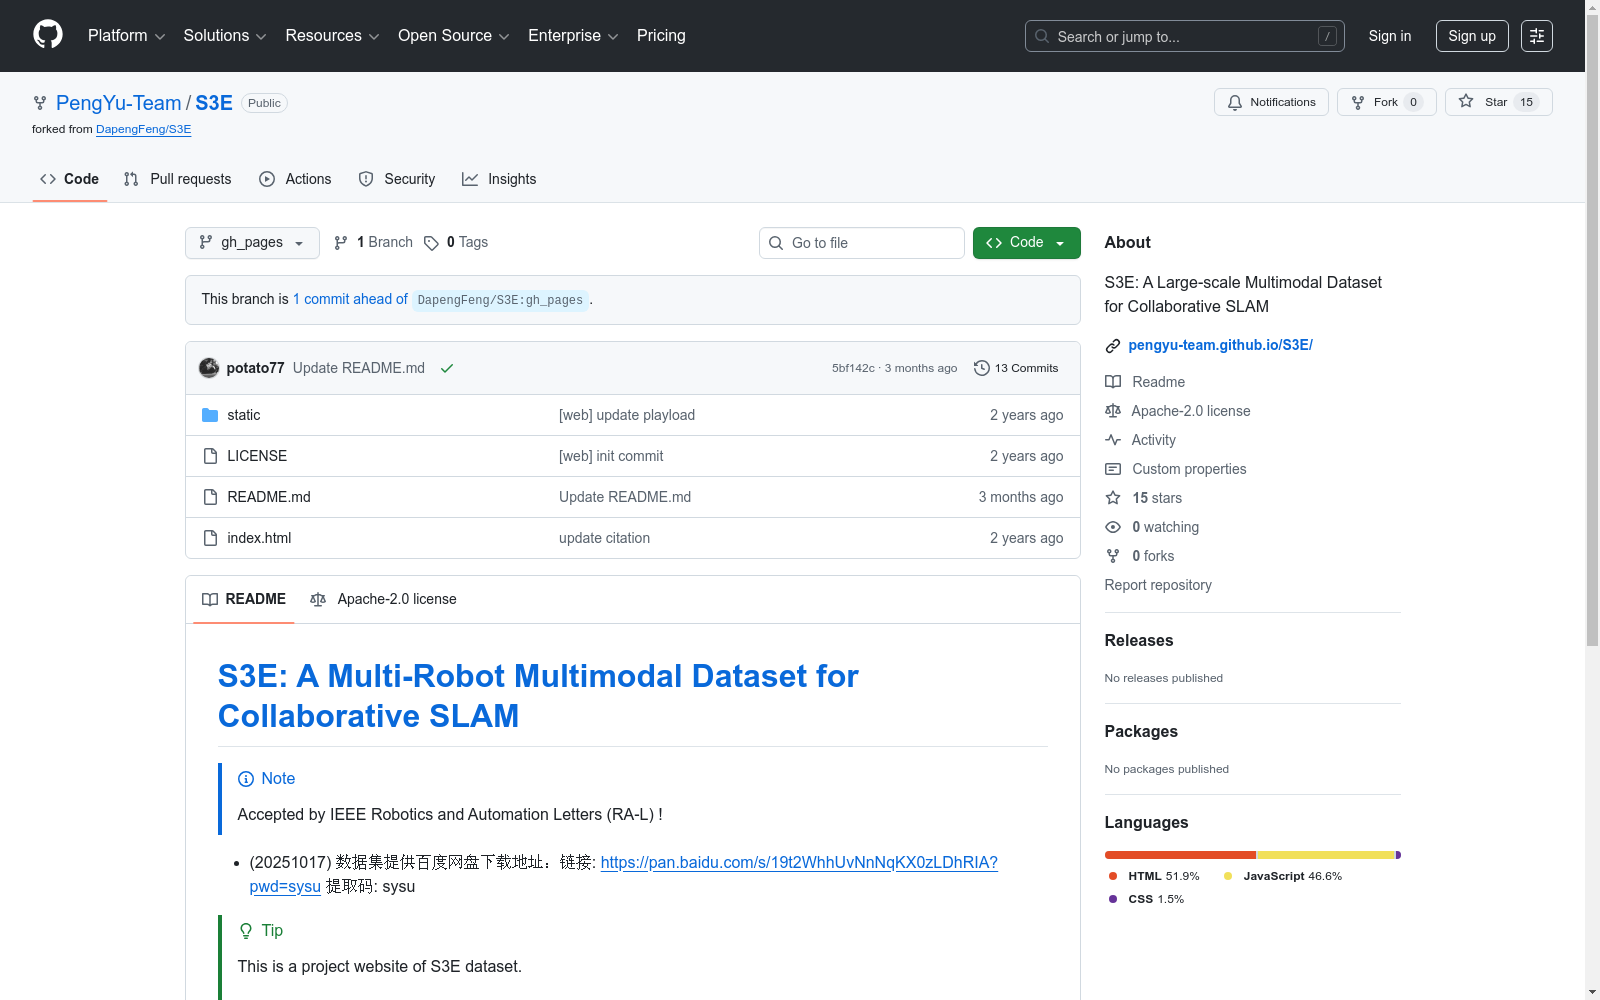Expand the Enterprise menu
Screen dimensions: 1600x1000
click(x=573, y=36)
